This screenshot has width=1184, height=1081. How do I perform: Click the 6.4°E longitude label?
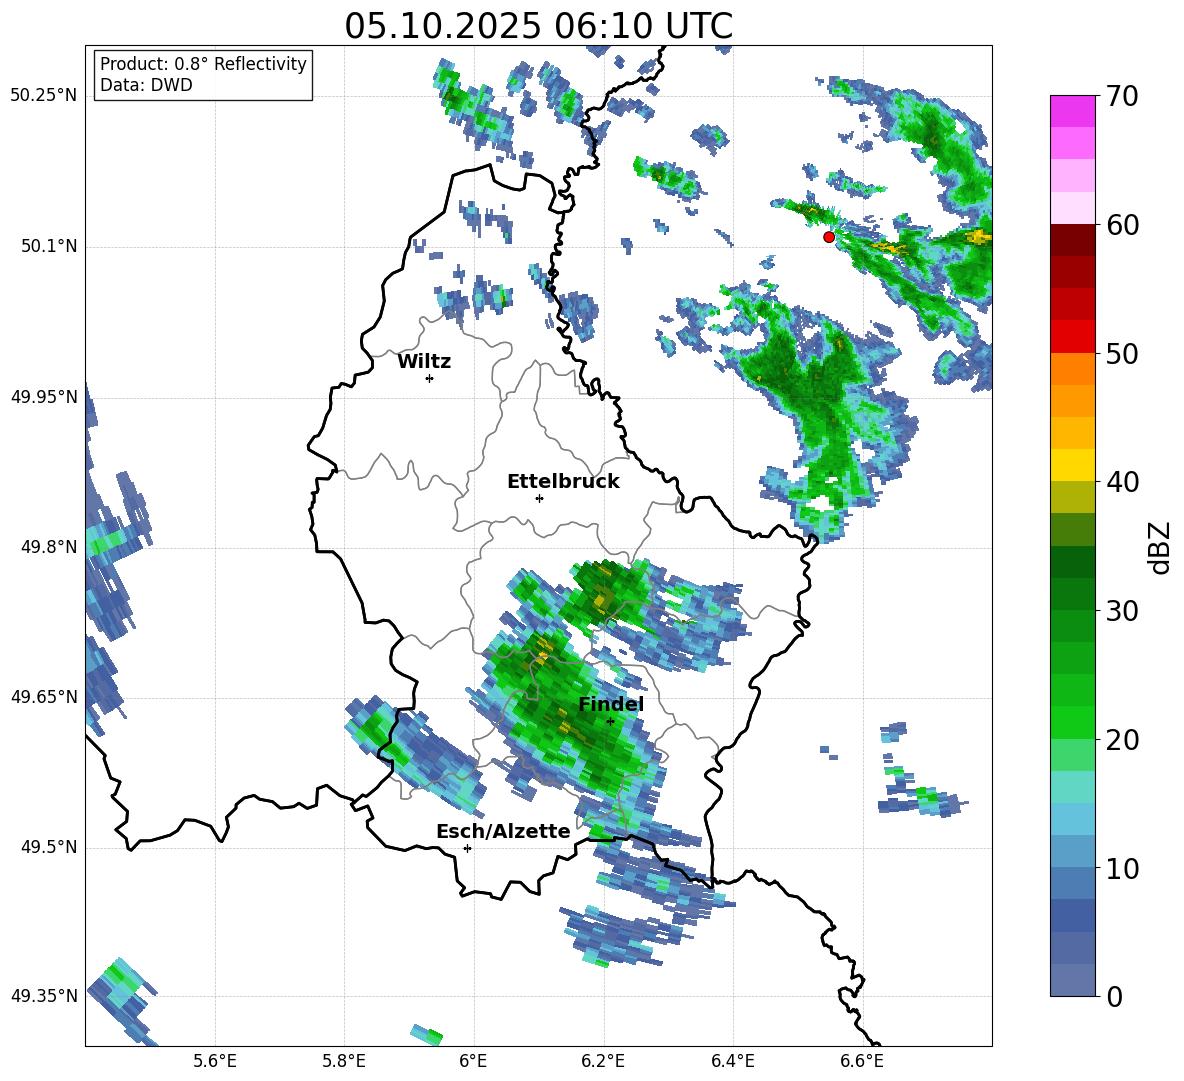(733, 1061)
